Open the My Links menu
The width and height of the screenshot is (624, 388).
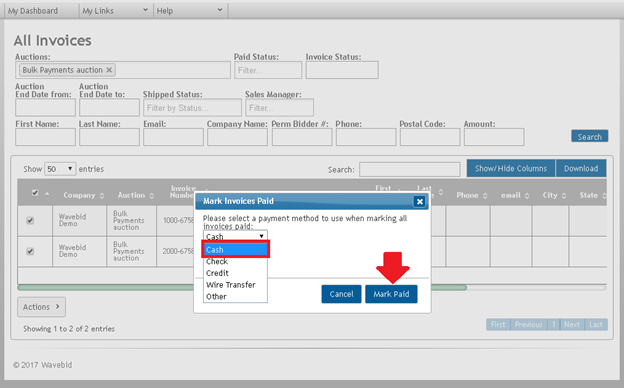click(115, 11)
